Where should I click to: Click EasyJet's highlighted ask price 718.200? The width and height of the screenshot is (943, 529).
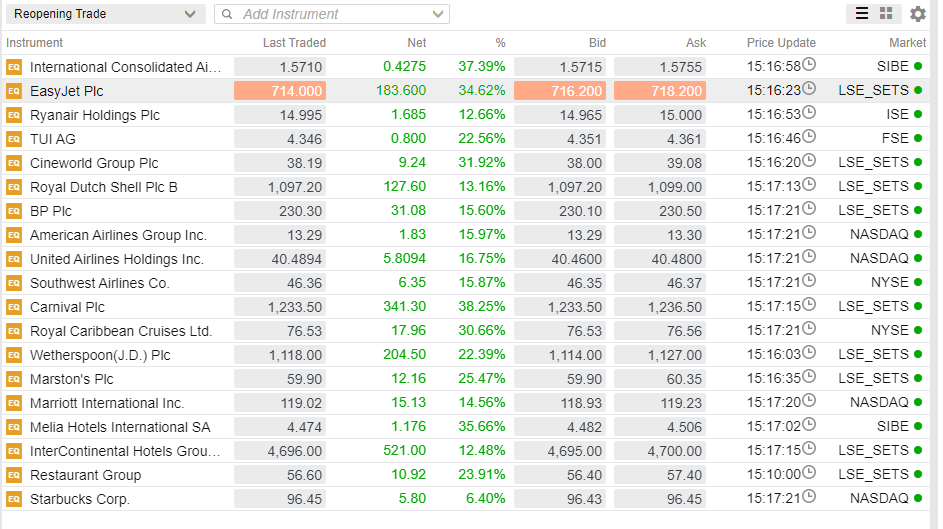[659, 91]
